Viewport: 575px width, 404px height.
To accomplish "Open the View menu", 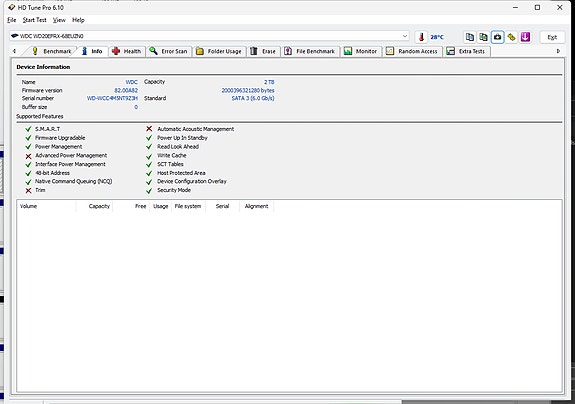I will coord(59,20).
